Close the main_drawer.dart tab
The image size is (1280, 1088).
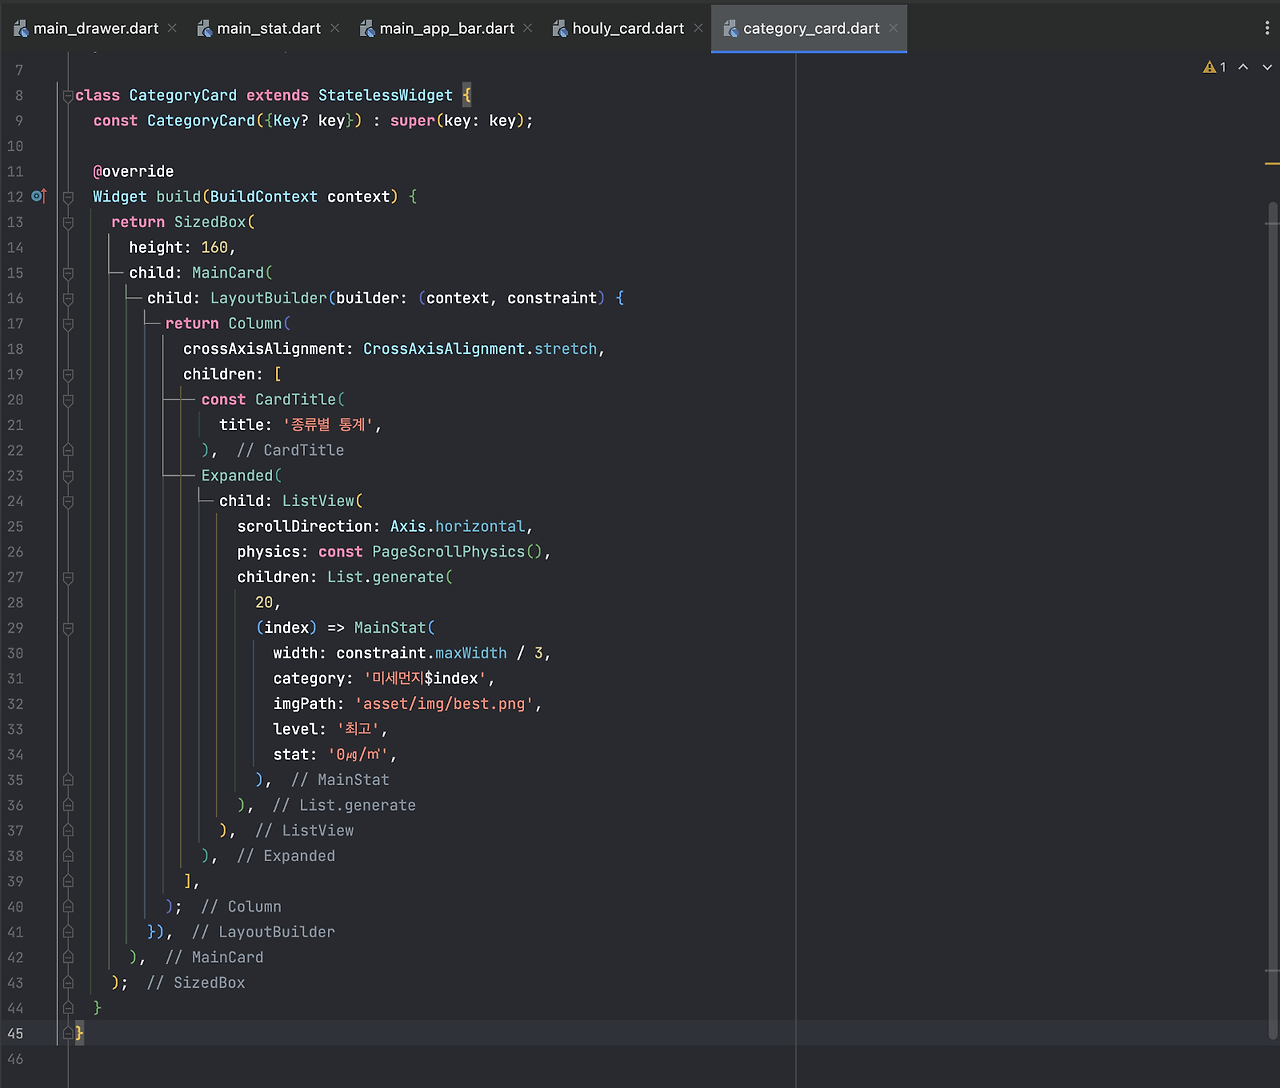click(171, 28)
